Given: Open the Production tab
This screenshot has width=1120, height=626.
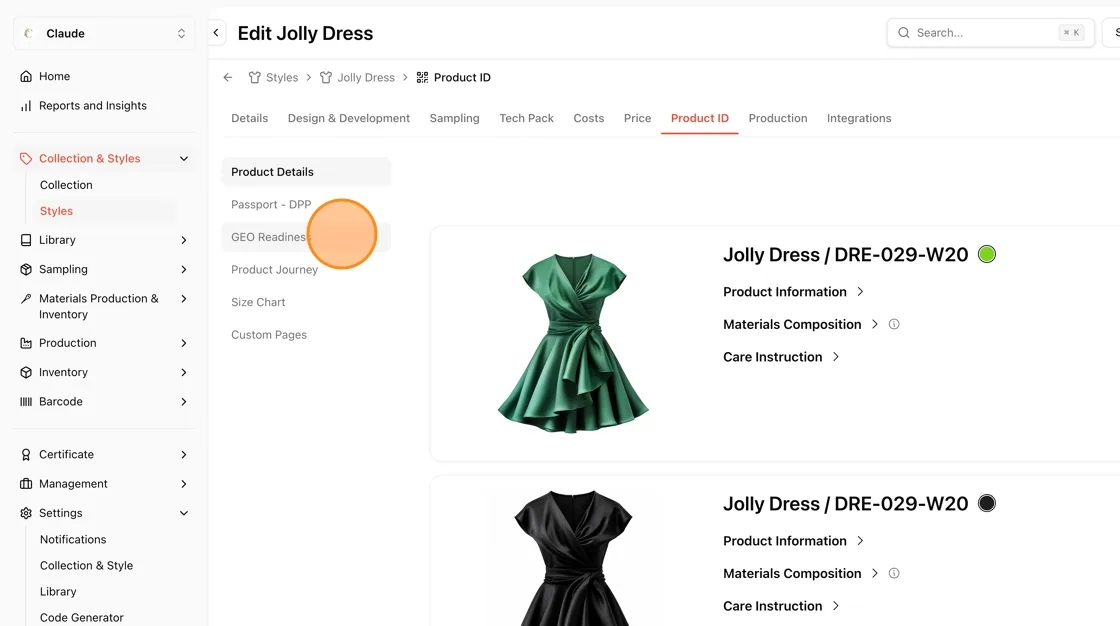Looking at the screenshot, I should click(x=778, y=119).
